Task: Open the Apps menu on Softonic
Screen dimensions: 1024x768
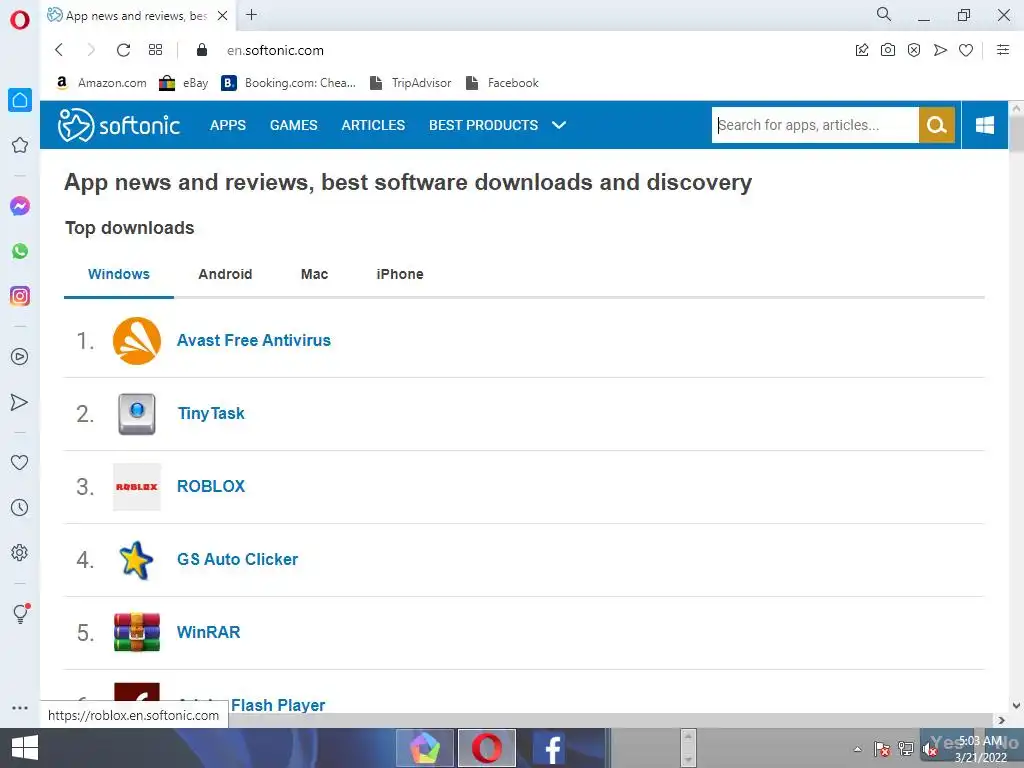Action: 228,125
